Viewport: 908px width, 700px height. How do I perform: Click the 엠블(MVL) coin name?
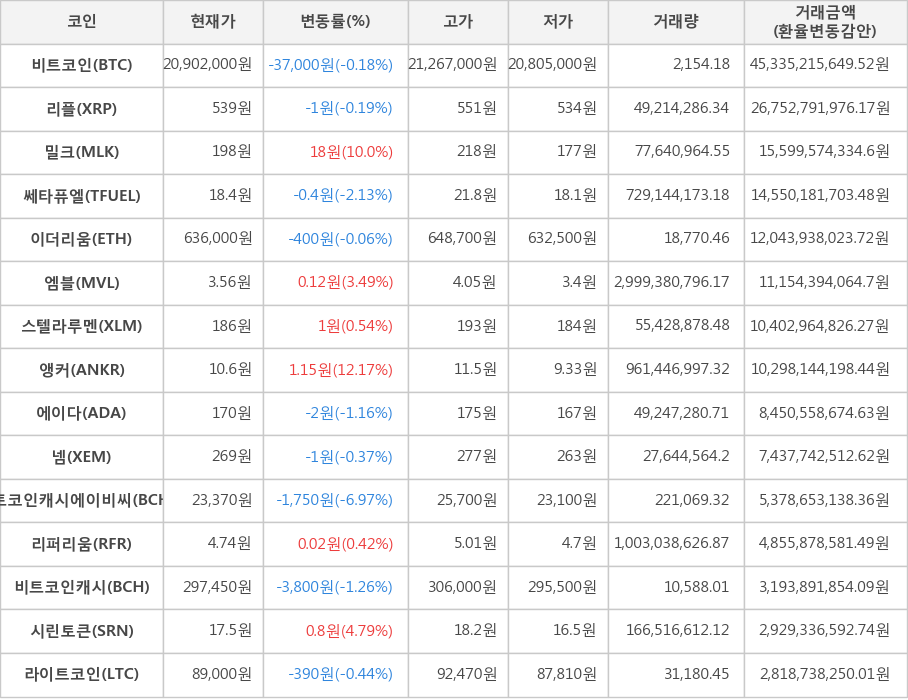coord(82,283)
